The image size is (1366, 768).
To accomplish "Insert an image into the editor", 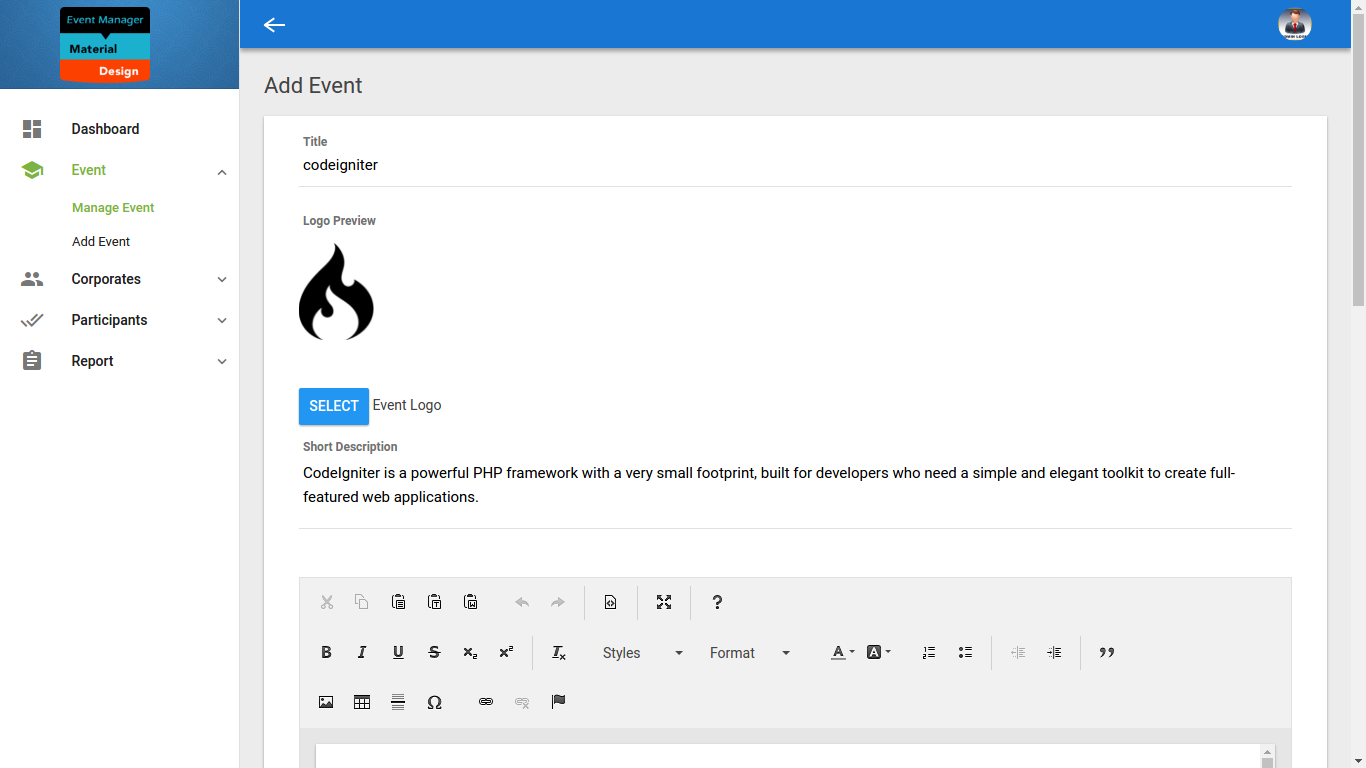I will coord(326,702).
